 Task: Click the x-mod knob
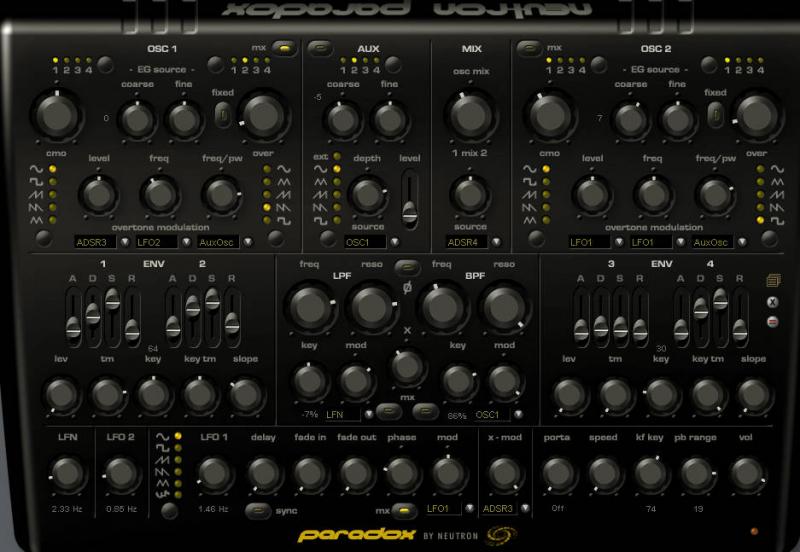(504, 473)
